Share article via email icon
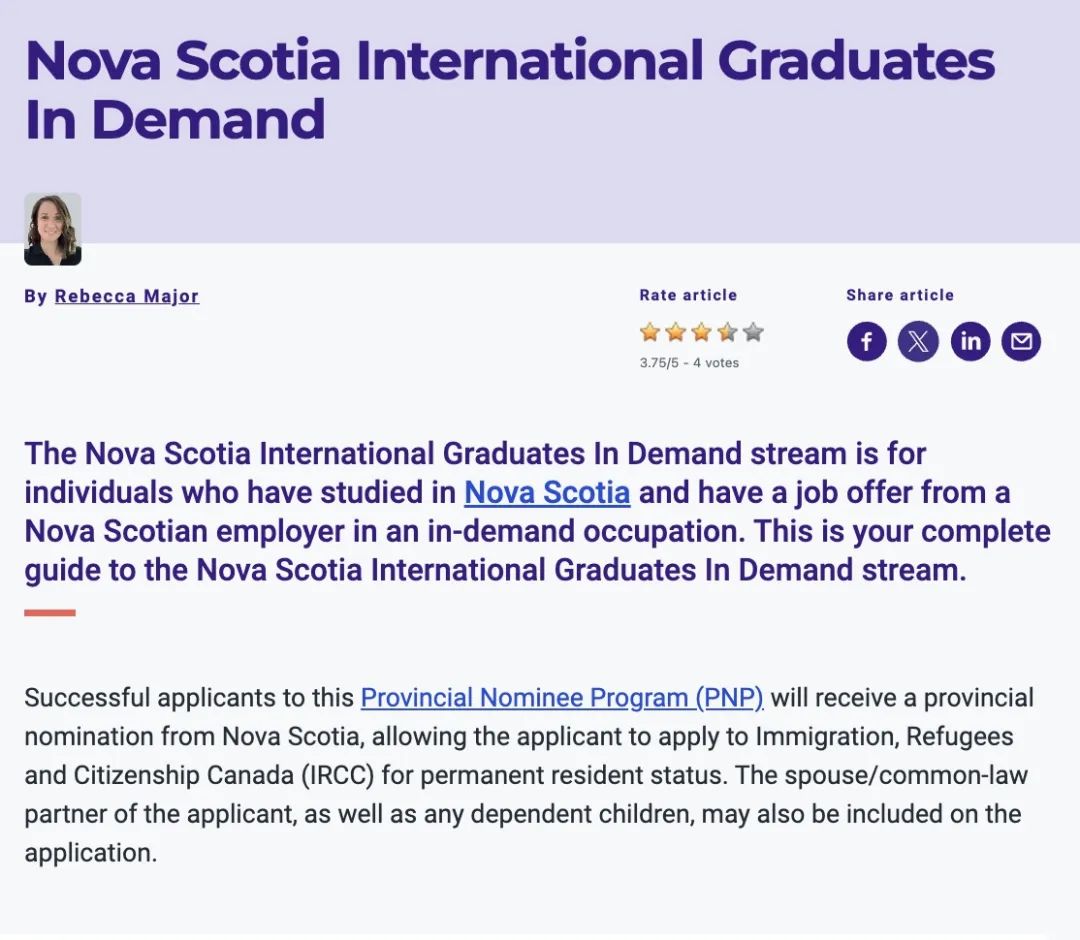Image resolution: width=1080 pixels, height=940 pixels. tap(1021, 341)
